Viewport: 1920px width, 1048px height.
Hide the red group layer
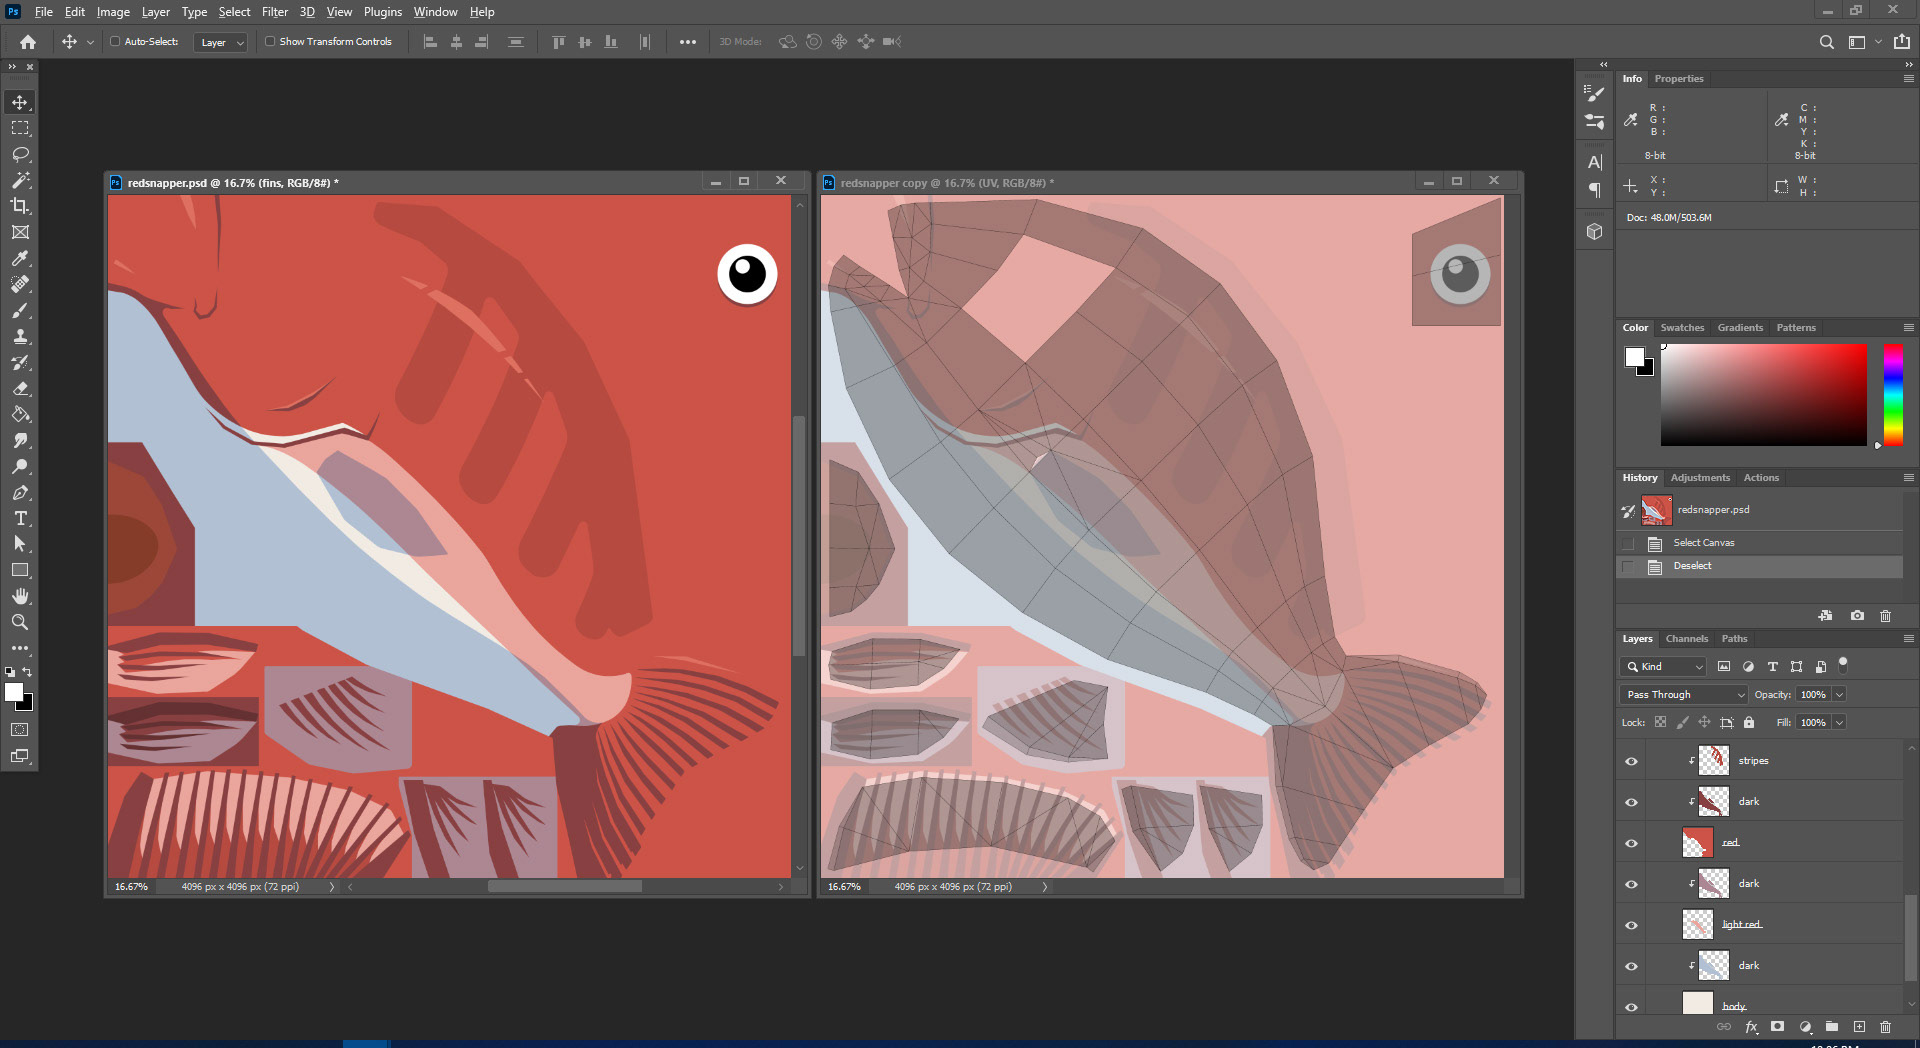click(x=1631, y=843)
